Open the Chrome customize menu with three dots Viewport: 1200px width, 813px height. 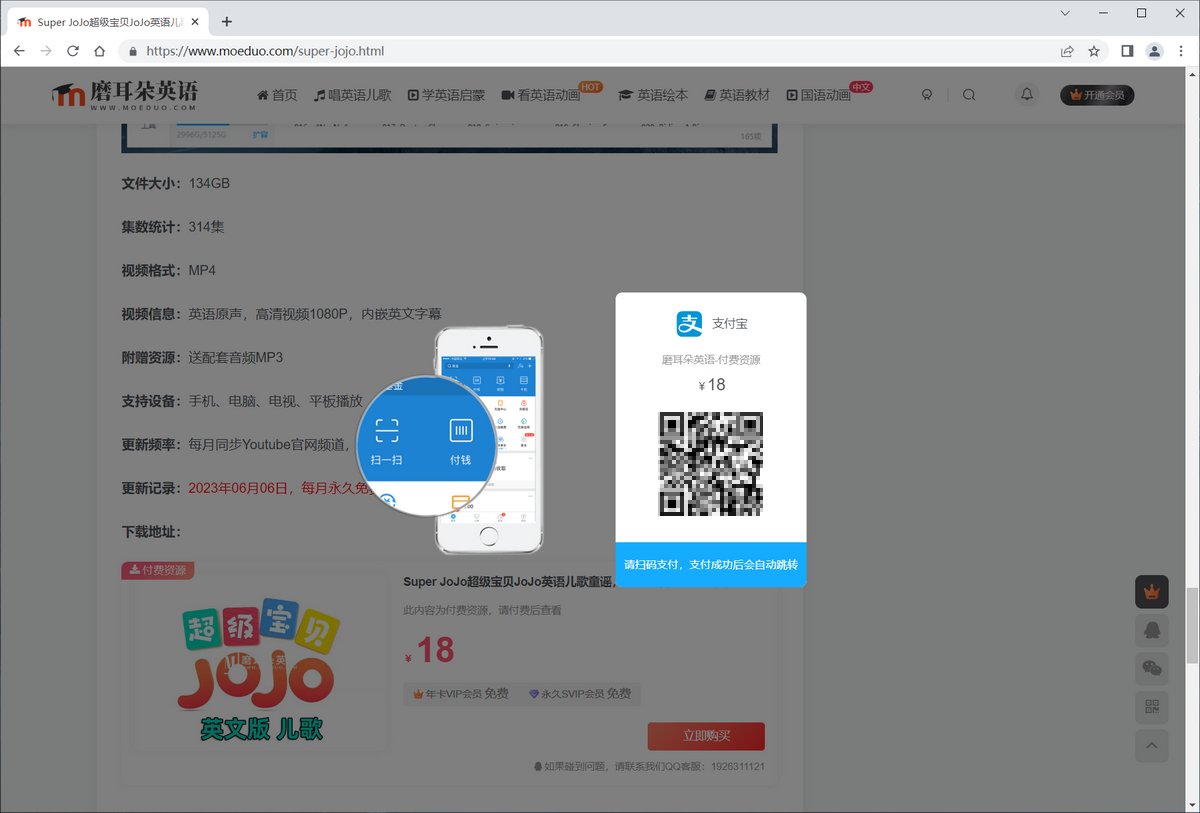pyautogui.click(x=1180, y=51)
